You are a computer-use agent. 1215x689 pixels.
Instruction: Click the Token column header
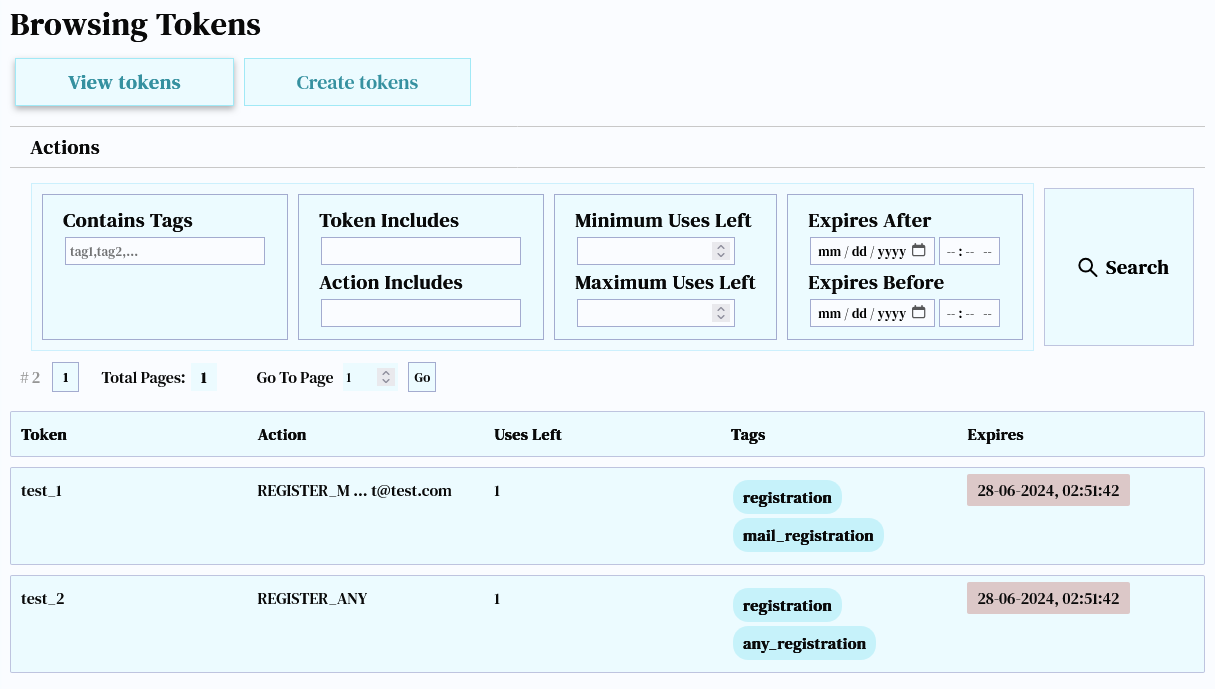pyautogui.click(x=44, y=434)
